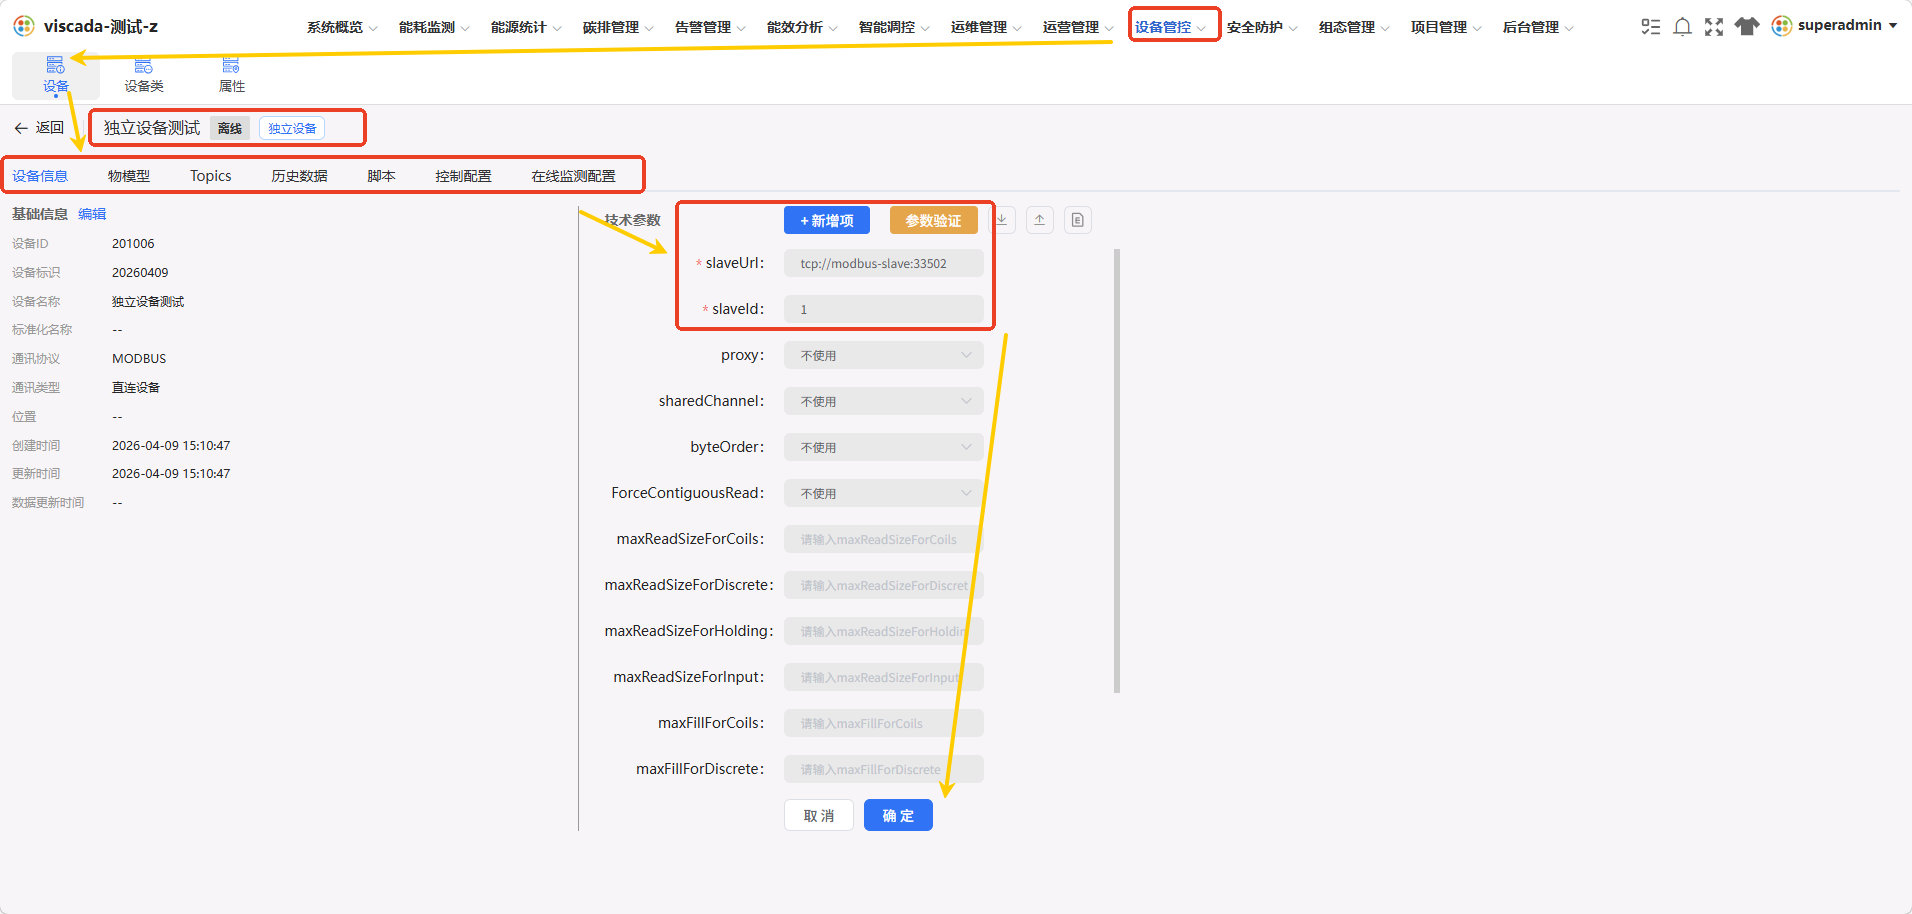Screen dimensions: 1912x914
Task: Expand the 能耗监测 menu
Action: pos(434,27)
